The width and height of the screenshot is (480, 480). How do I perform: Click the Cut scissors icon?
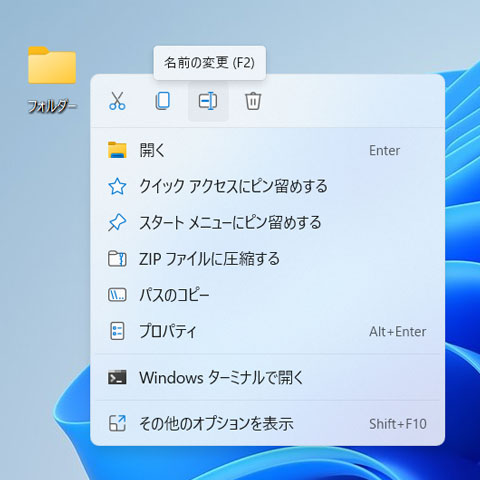tap(117, 101)
